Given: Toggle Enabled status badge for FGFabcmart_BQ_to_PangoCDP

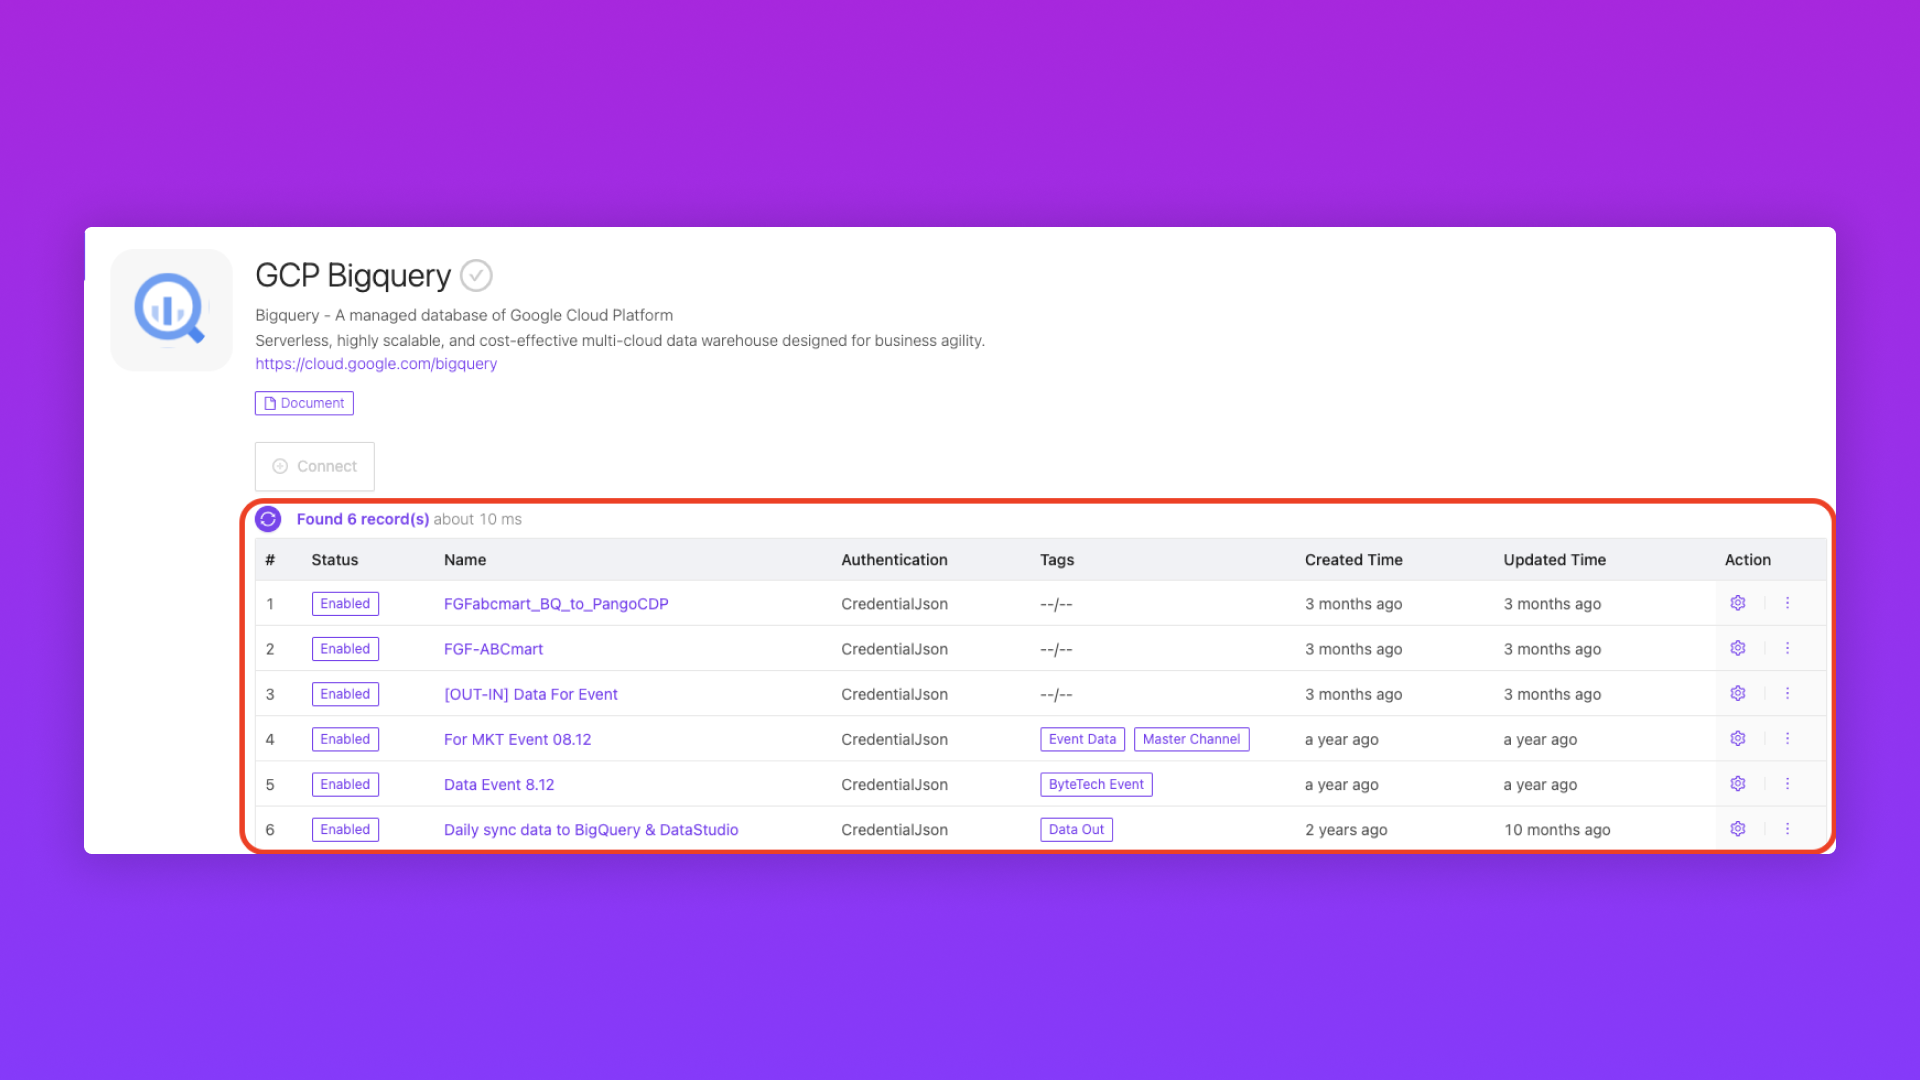Looking at the screenshot, I should (x=345, y=604).
